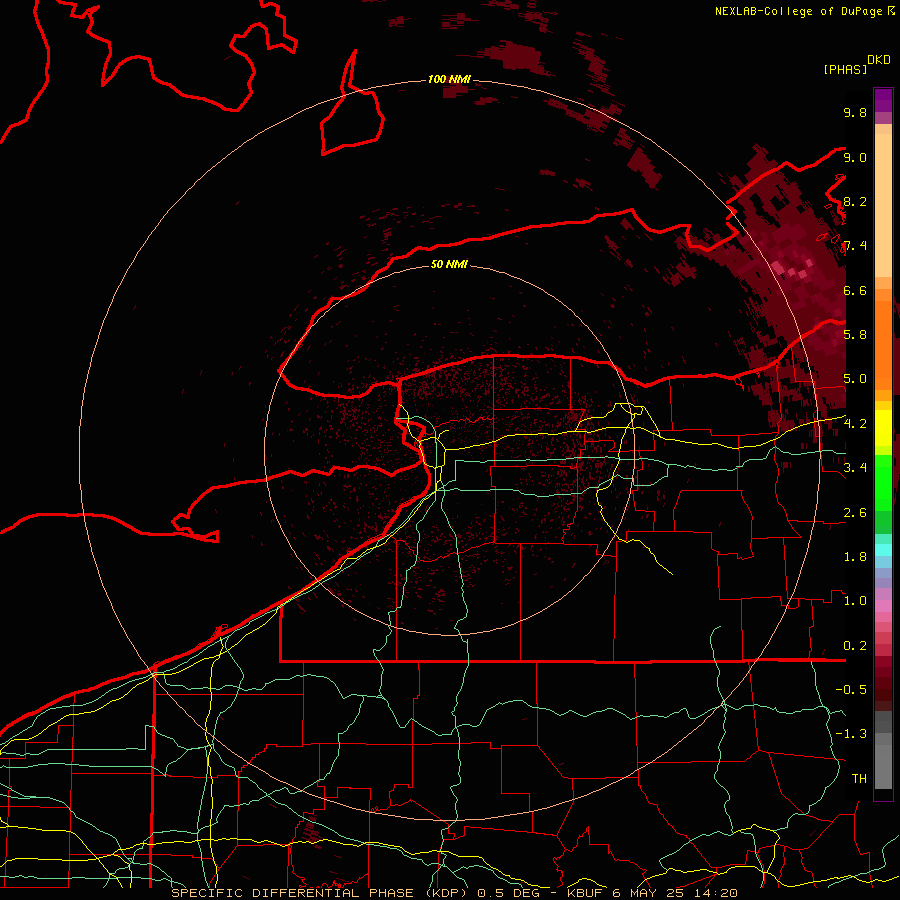Screen dimensions: 900x900
Task: Pick the pink band on the color bar
Action: [883, 606]
